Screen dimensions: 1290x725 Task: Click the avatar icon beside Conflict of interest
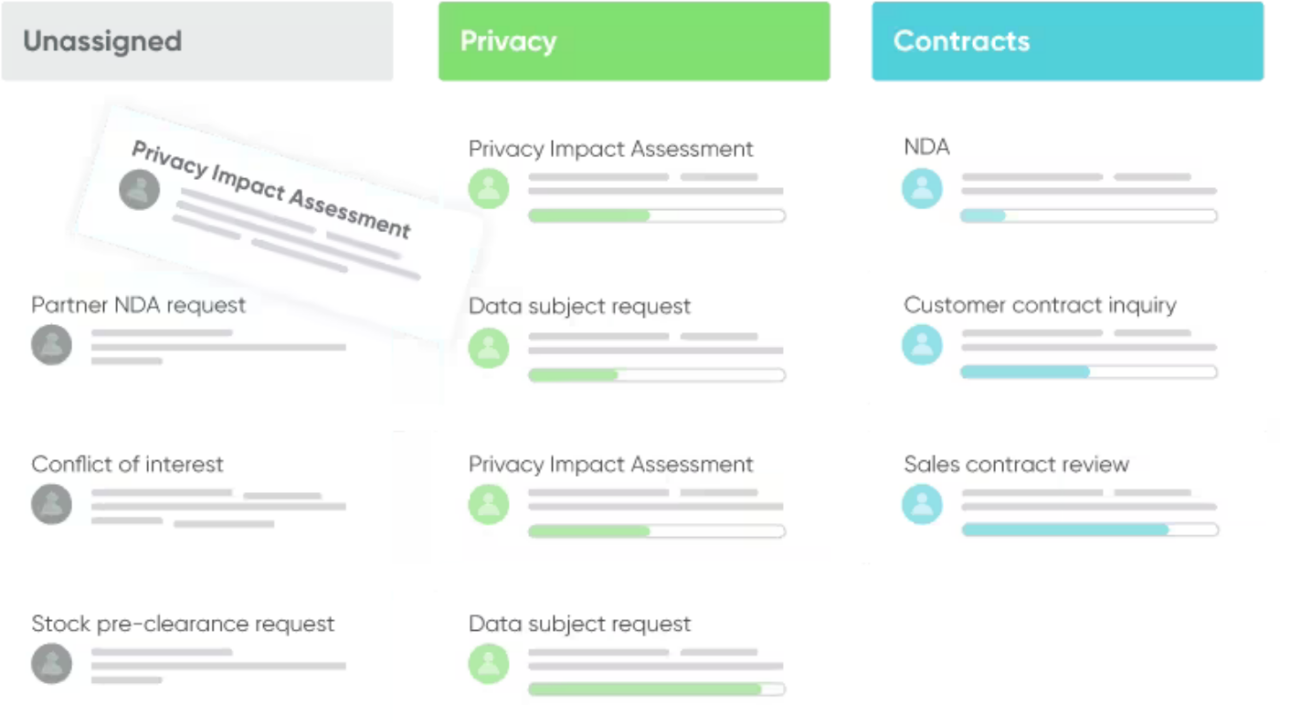coord(51,504)
